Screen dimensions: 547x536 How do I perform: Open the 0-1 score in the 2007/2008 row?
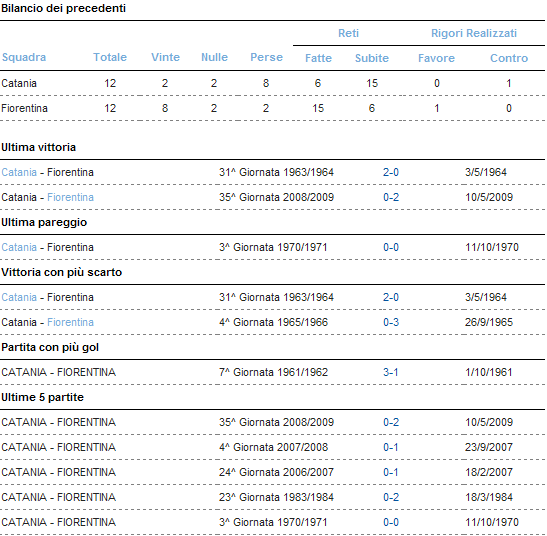pos(390,447)
